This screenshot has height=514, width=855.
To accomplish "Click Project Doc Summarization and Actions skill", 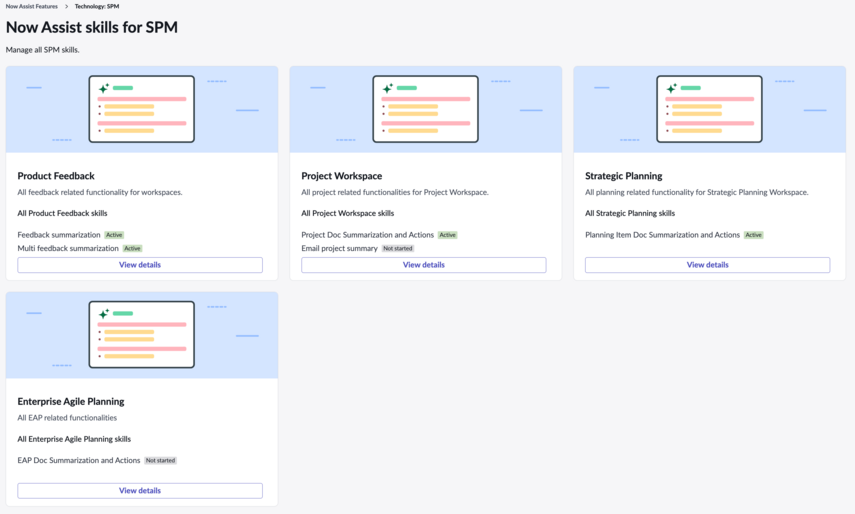I will (368, 235).
